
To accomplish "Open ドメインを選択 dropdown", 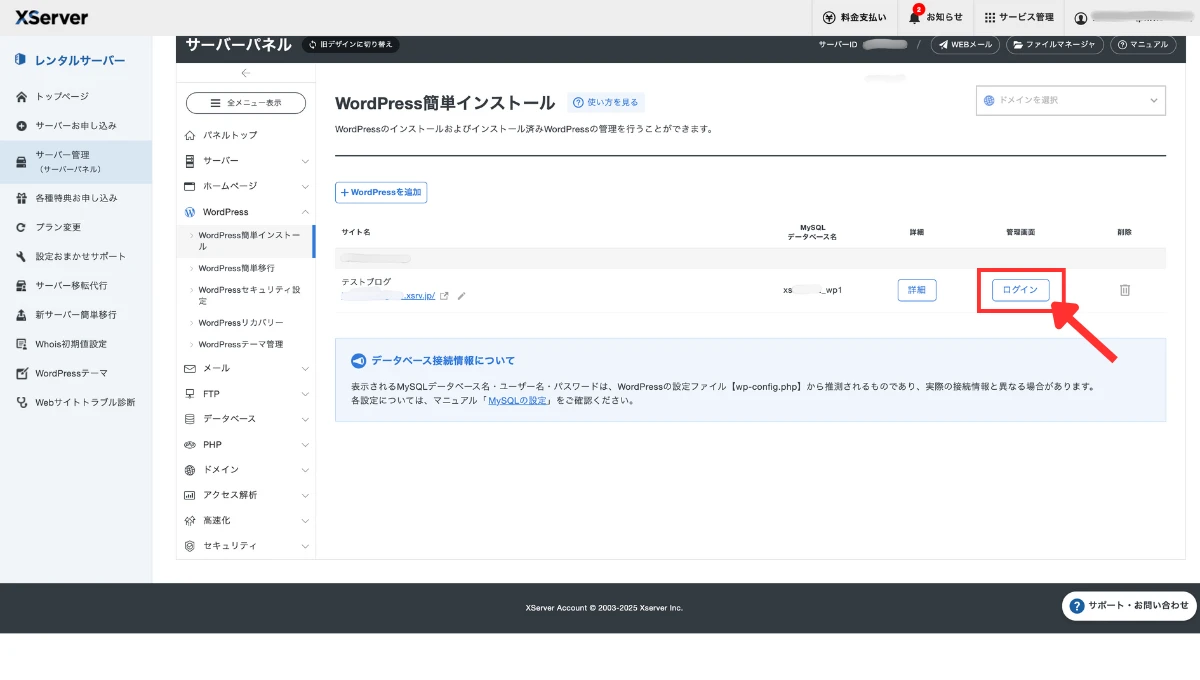I will pyautogui.click(x=1071, y=100).
